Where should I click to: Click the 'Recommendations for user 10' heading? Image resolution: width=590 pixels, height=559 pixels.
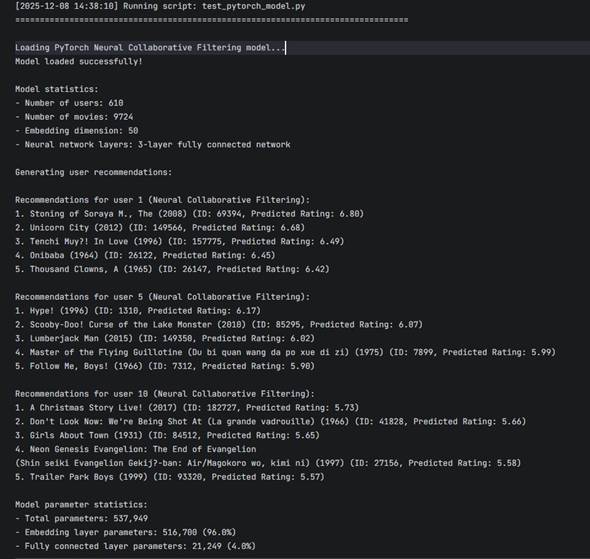coord(165,394)
